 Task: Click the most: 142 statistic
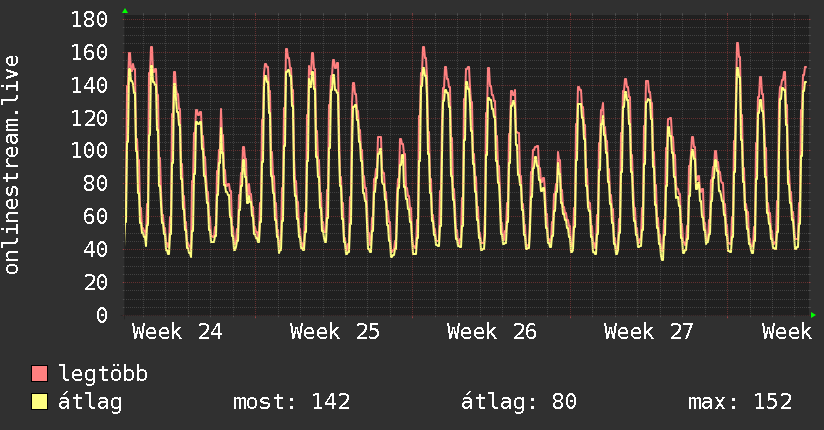(x=292, y=402)
